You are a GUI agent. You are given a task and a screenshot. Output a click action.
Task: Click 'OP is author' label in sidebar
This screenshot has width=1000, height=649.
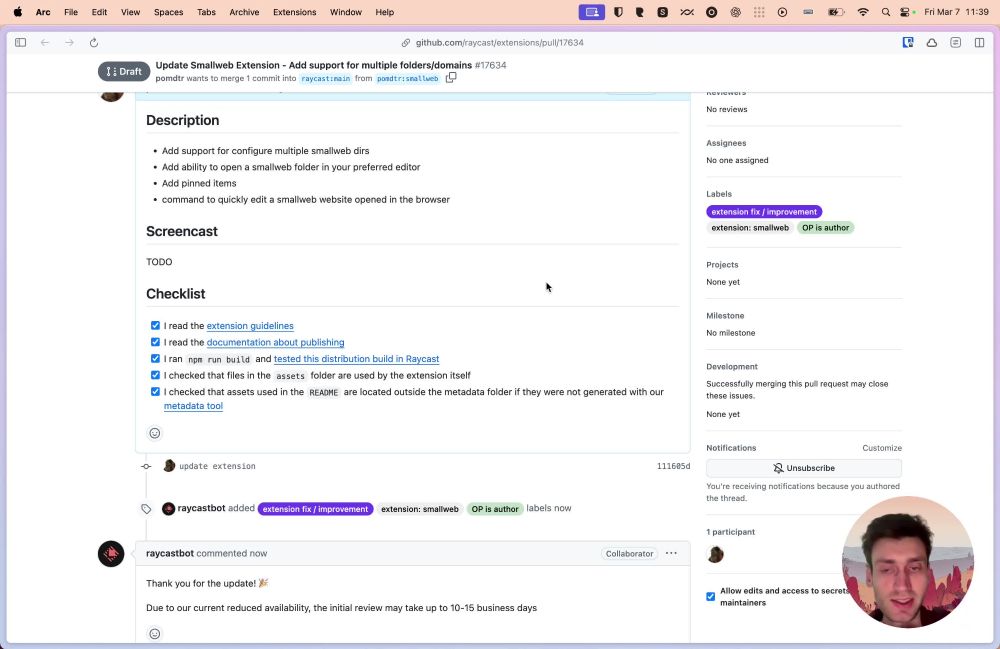coord(825,228)
